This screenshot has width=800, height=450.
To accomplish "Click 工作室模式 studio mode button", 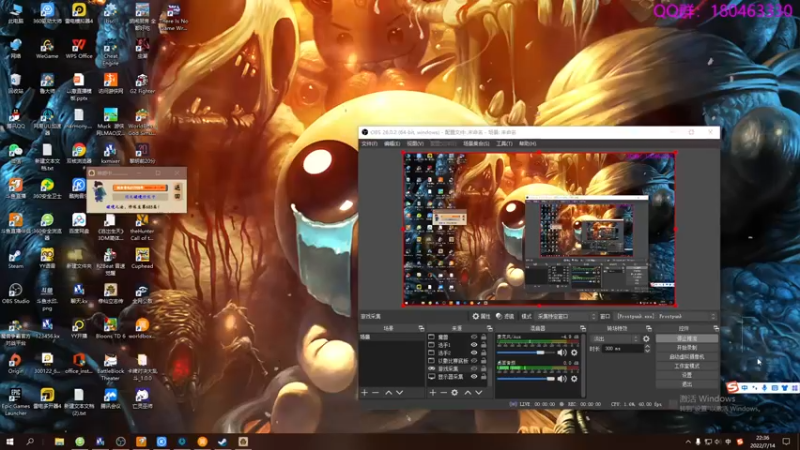I will coord(687,366).
